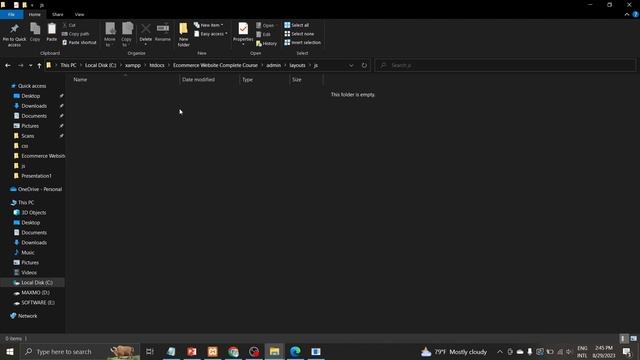Select MAXMO (D:) drive in sidebar
The image size is (640, 360).
(35, 293)
